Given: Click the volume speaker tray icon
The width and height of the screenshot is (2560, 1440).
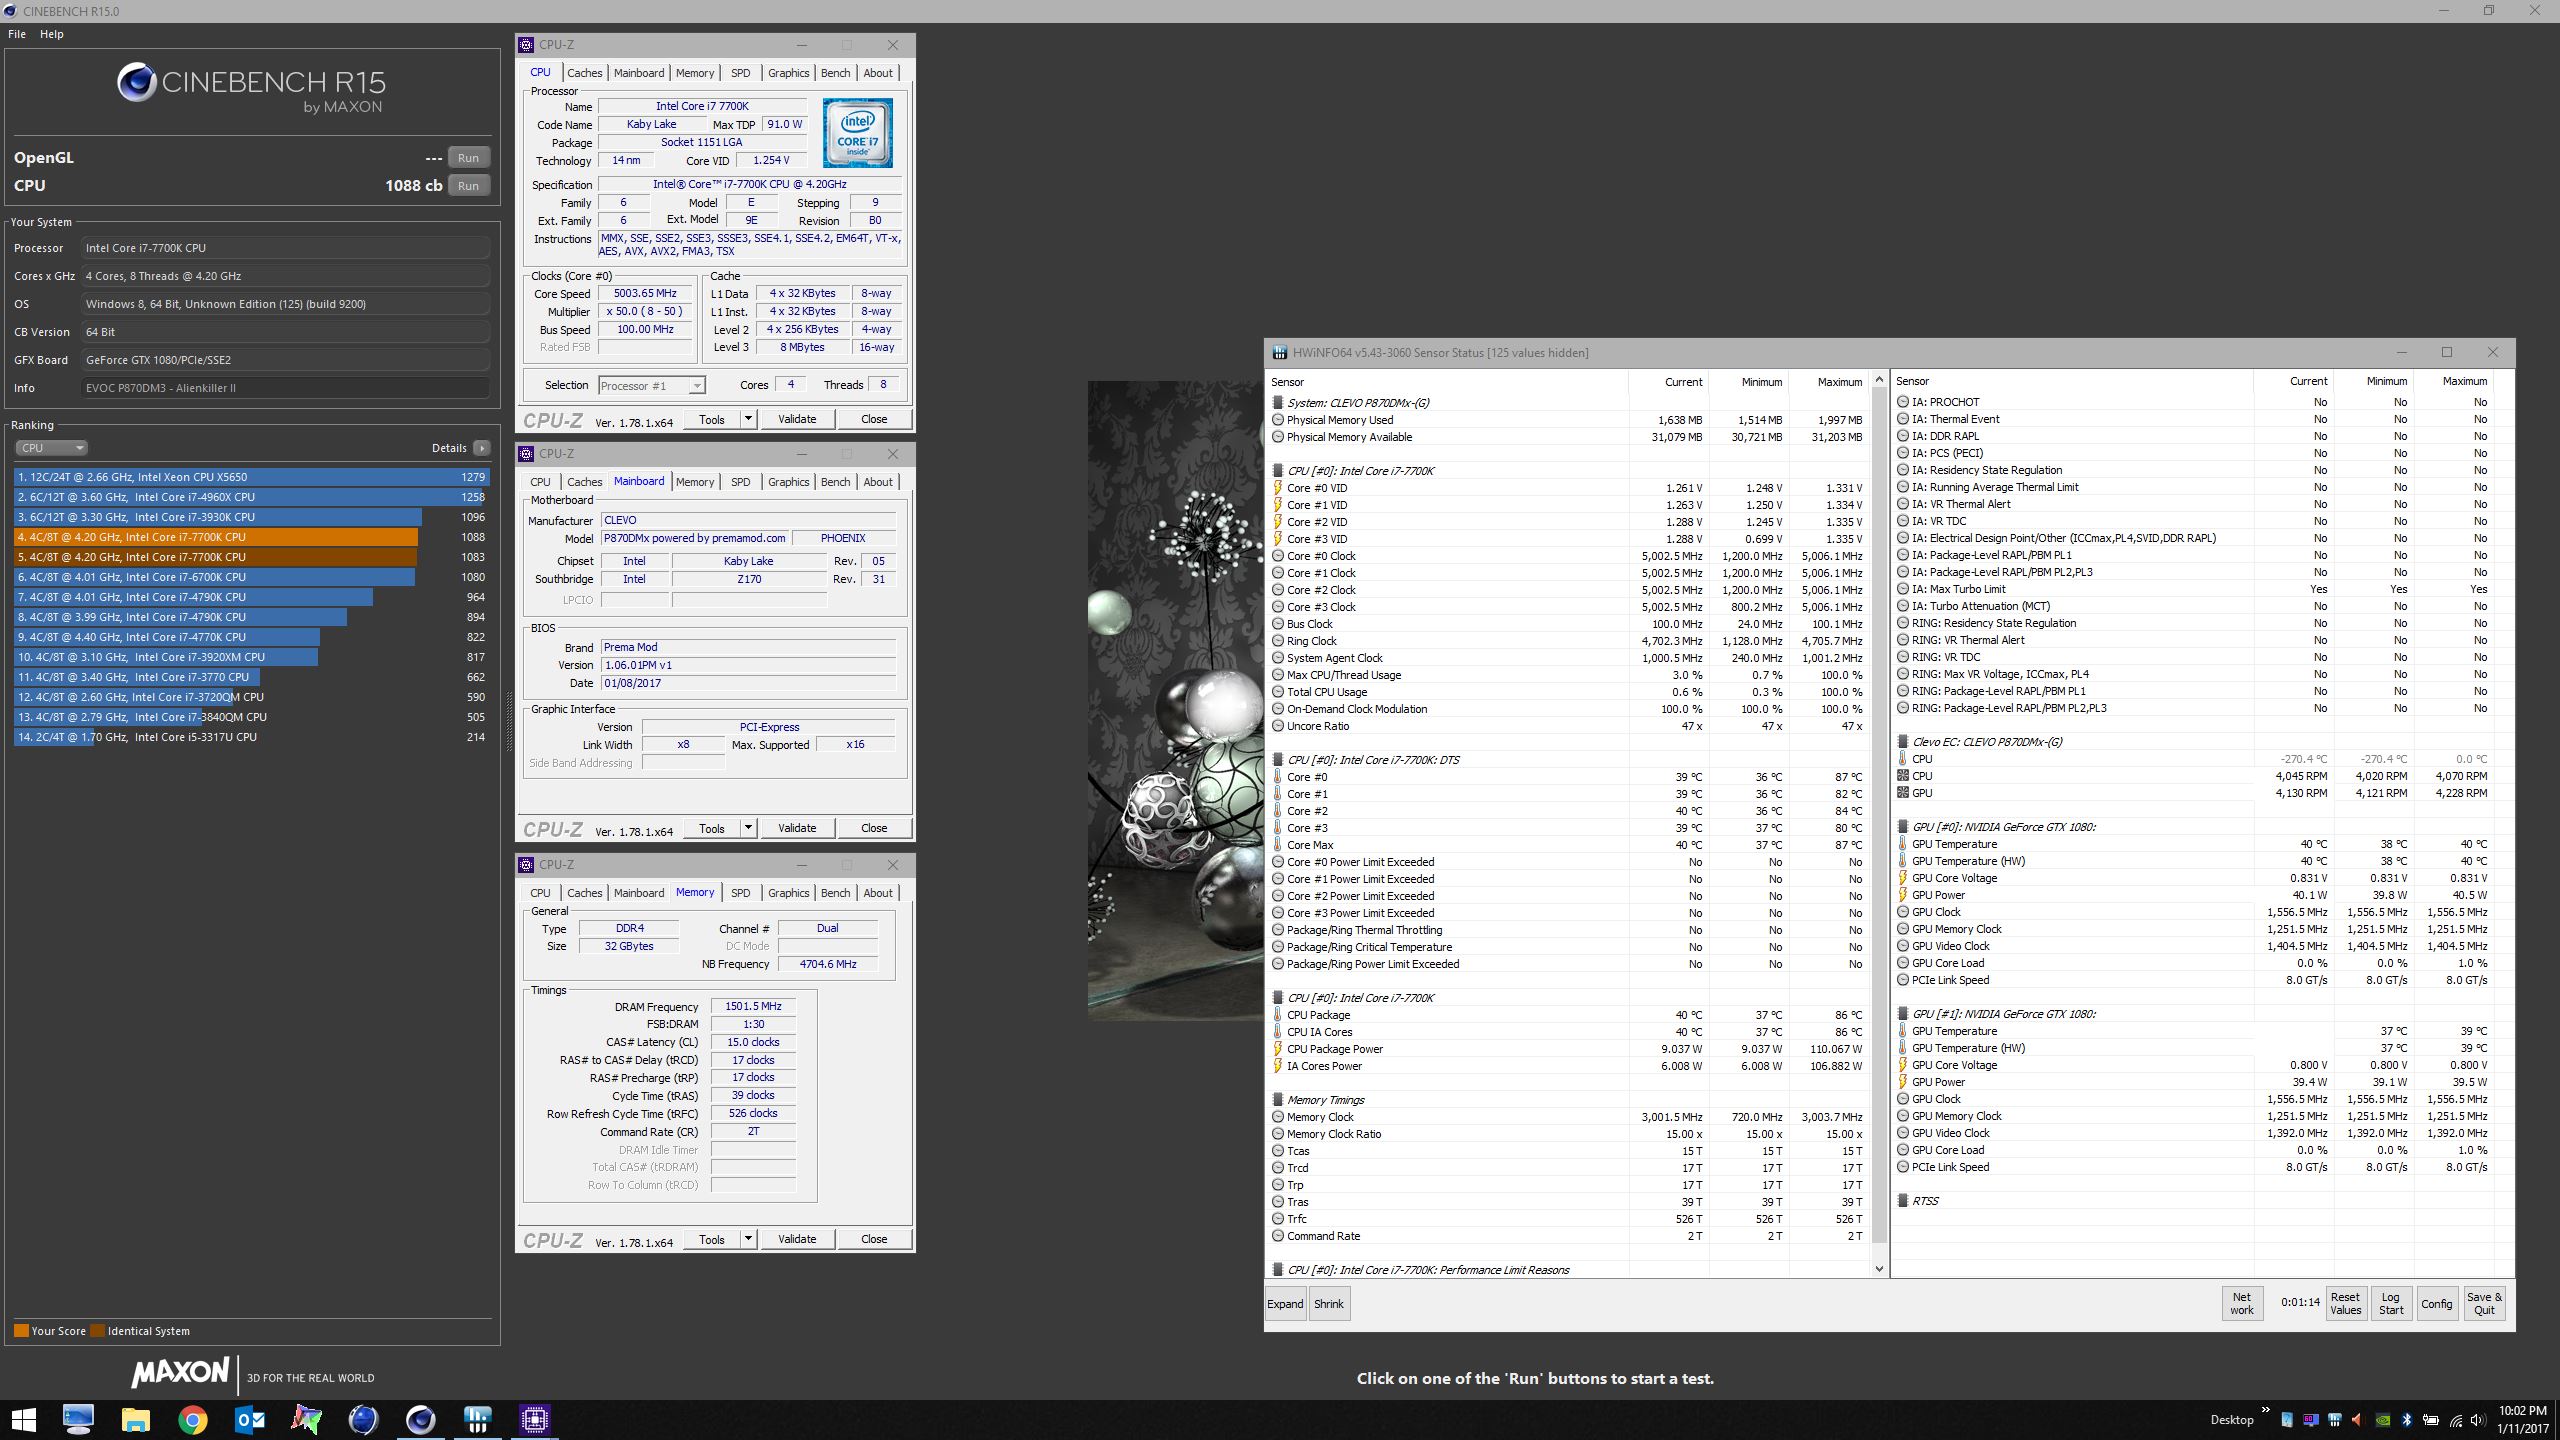Looking at the screenshot, I should [x=2478, y=1421].
